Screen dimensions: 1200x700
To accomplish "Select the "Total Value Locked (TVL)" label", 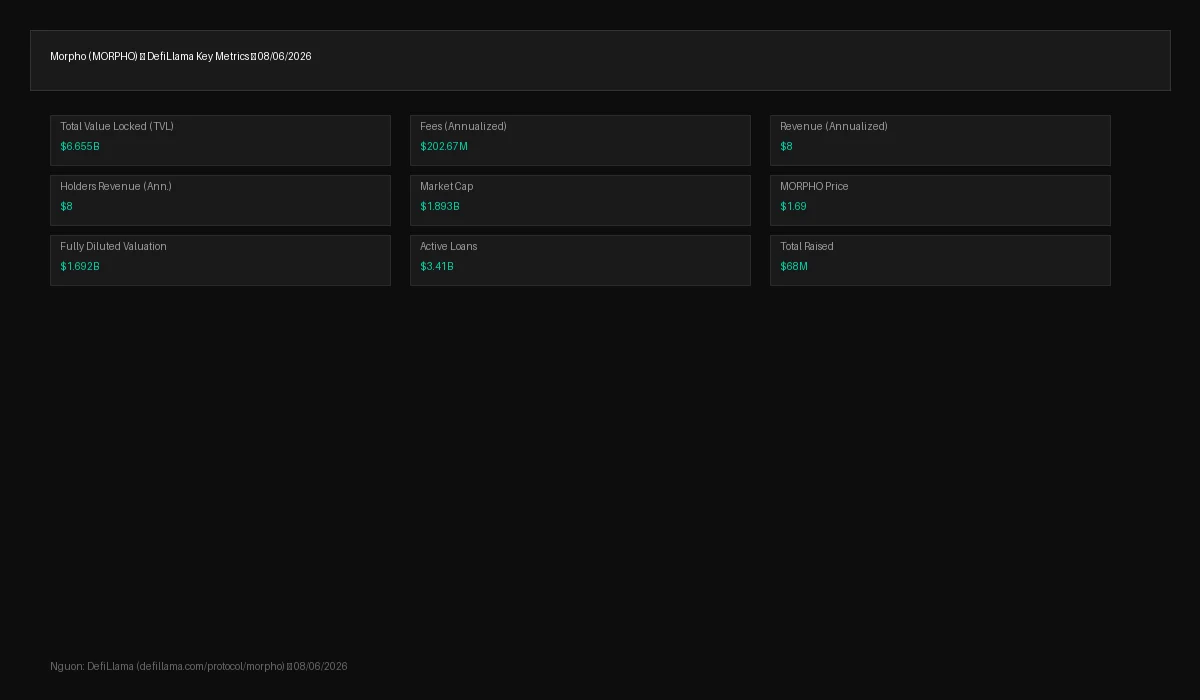I will (x=117, y=127).
